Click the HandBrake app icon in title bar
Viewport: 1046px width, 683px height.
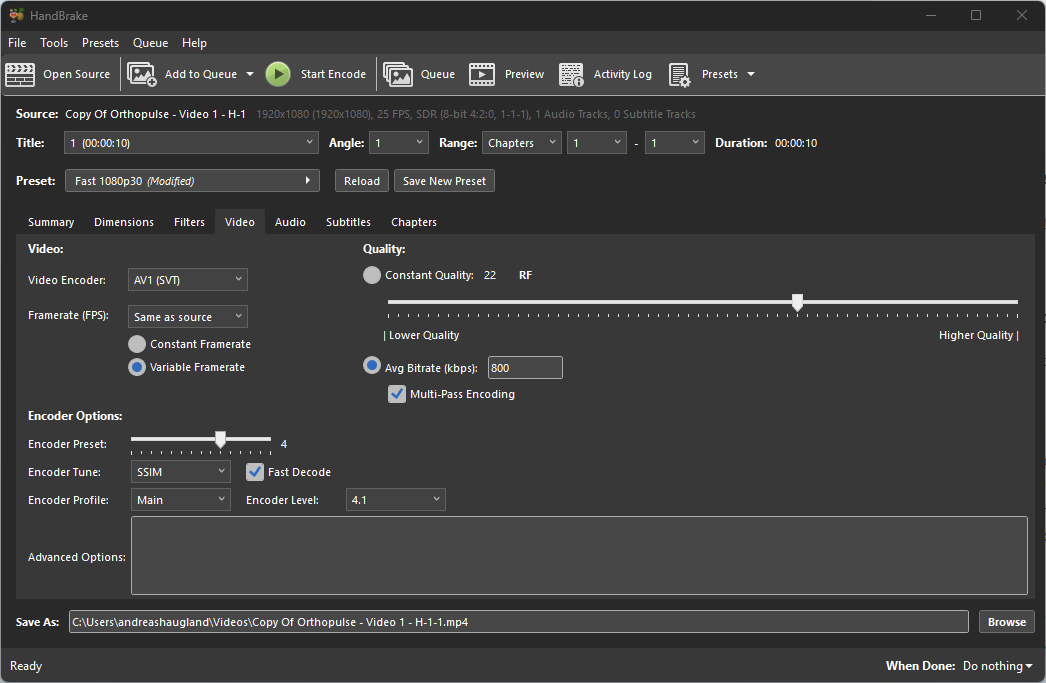(16, 15)
